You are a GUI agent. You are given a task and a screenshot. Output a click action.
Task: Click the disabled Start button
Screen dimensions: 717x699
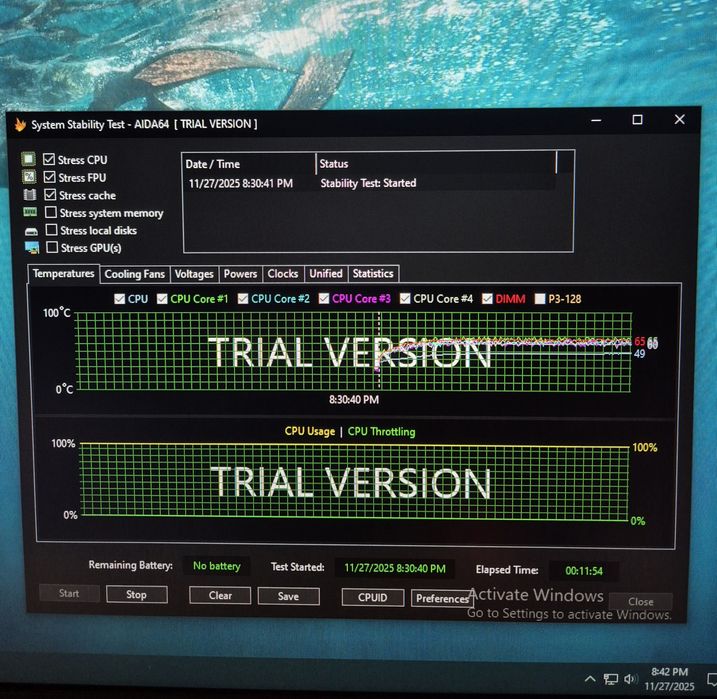click(69, 593)
